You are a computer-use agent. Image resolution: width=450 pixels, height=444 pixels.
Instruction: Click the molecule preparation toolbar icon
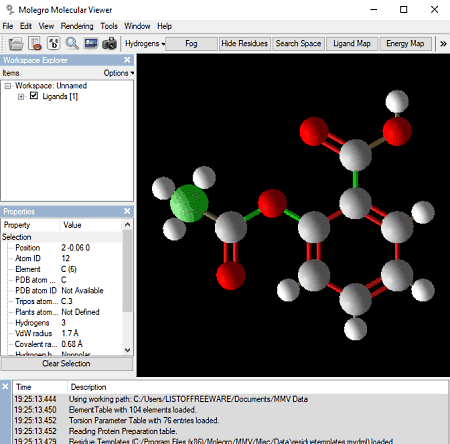(x=54, y=44)
